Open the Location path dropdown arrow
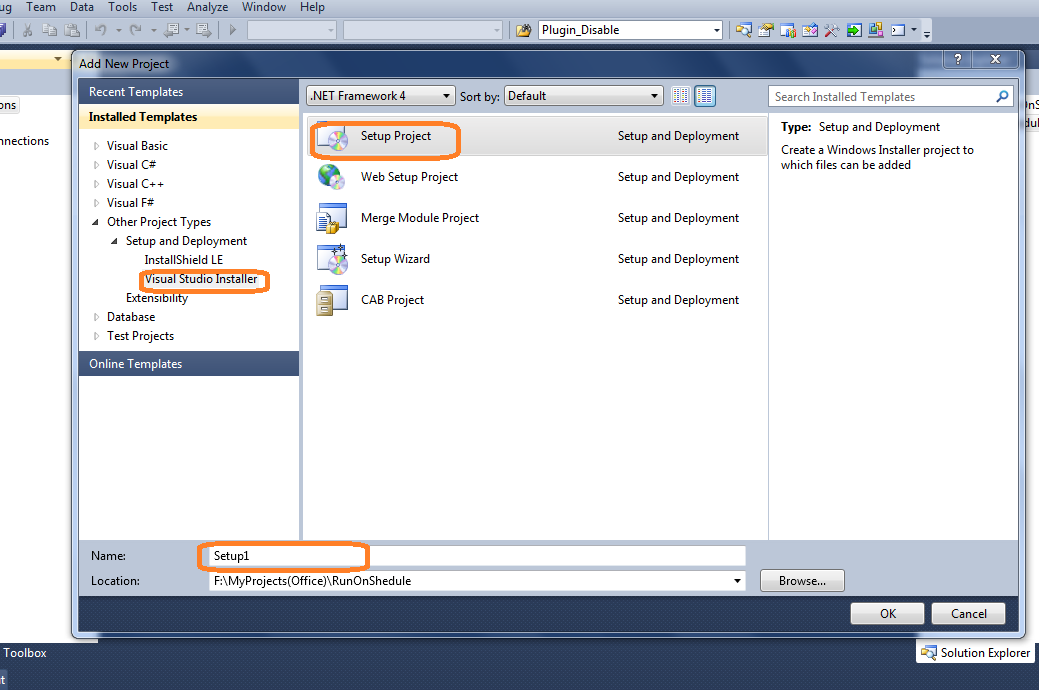 pyautogui.click(x=737, y=581)
